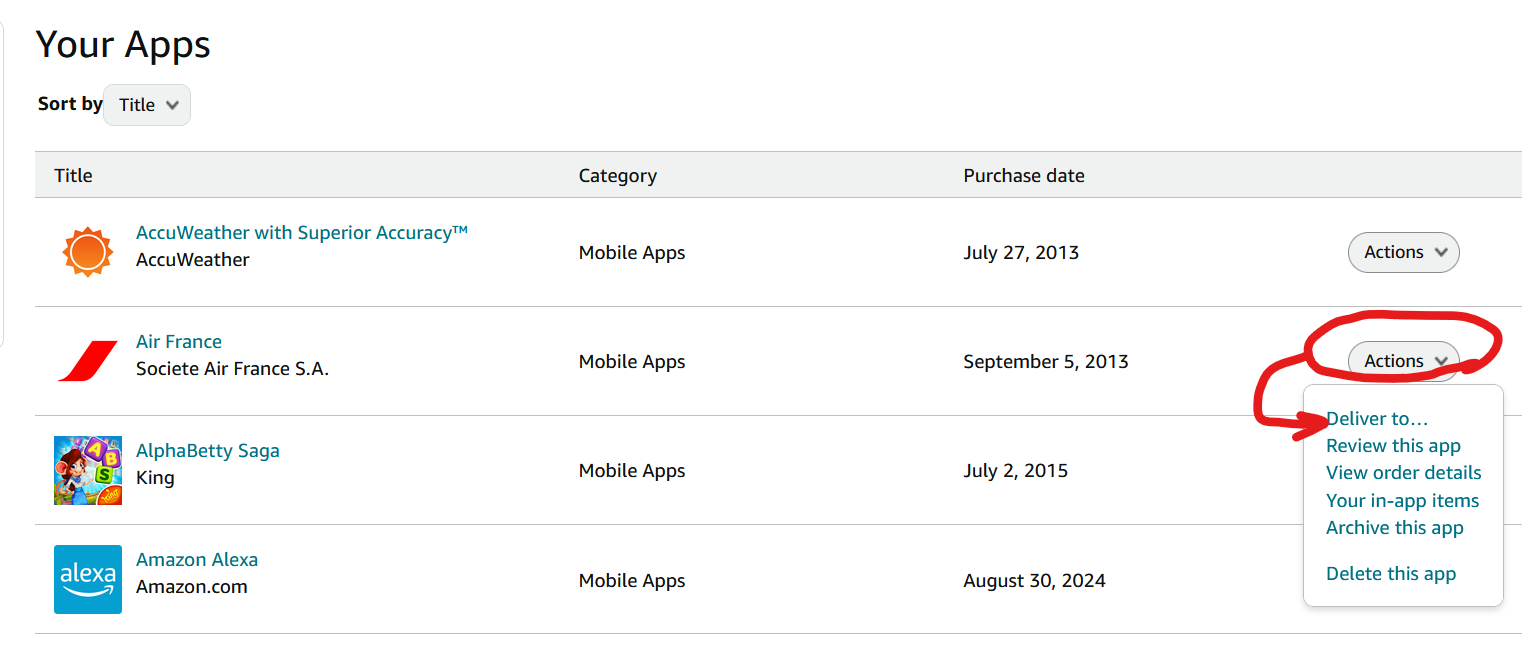The image size is (1522, 648).
Task: Select Review this app in the menu
Action: pyautogui.click(x=1392, y=445)
